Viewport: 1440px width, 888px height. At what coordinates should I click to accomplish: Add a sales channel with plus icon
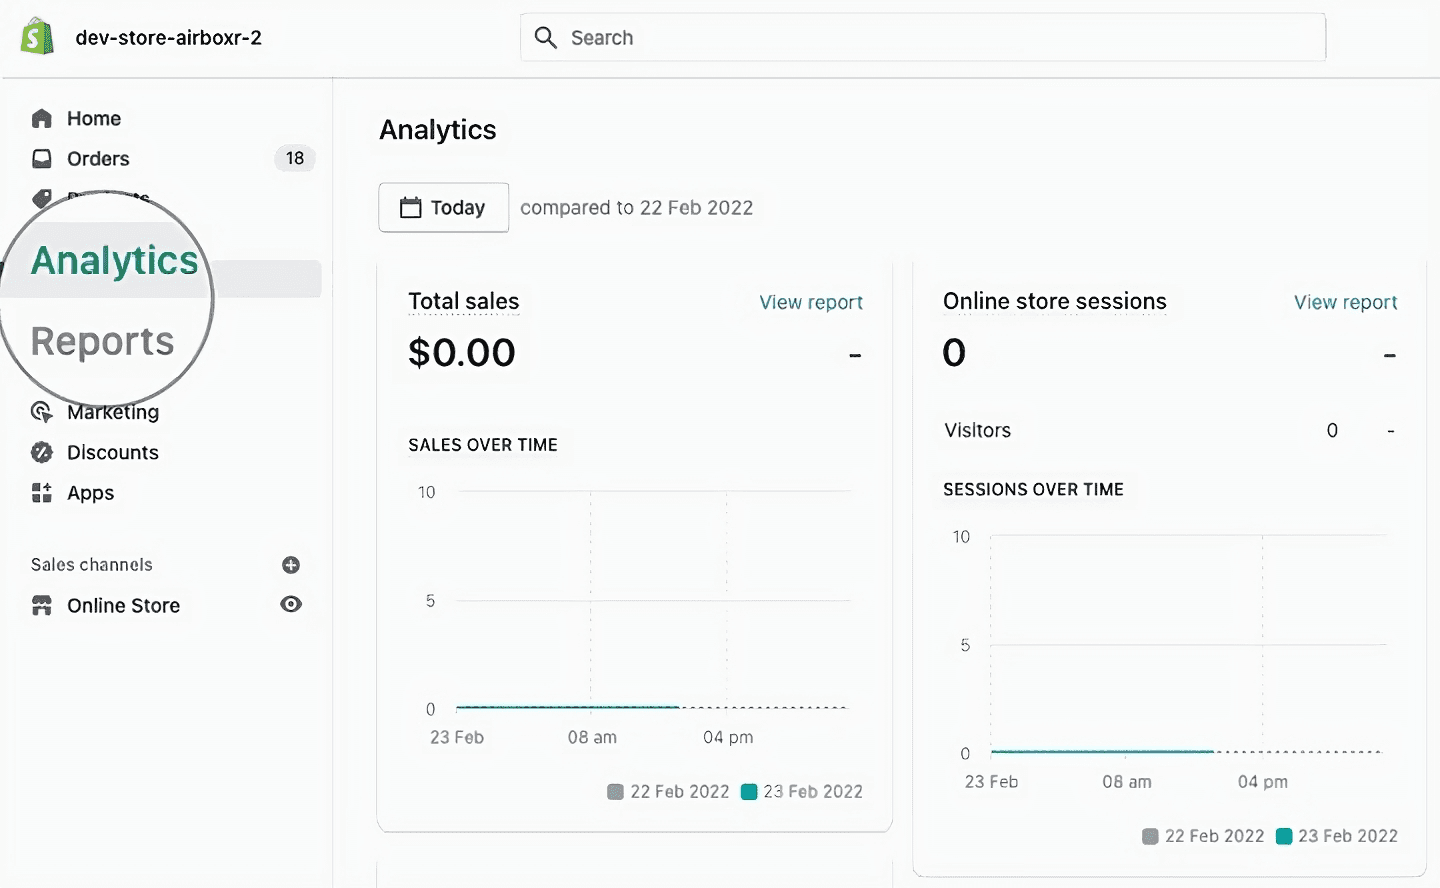[x=291, y=565]
